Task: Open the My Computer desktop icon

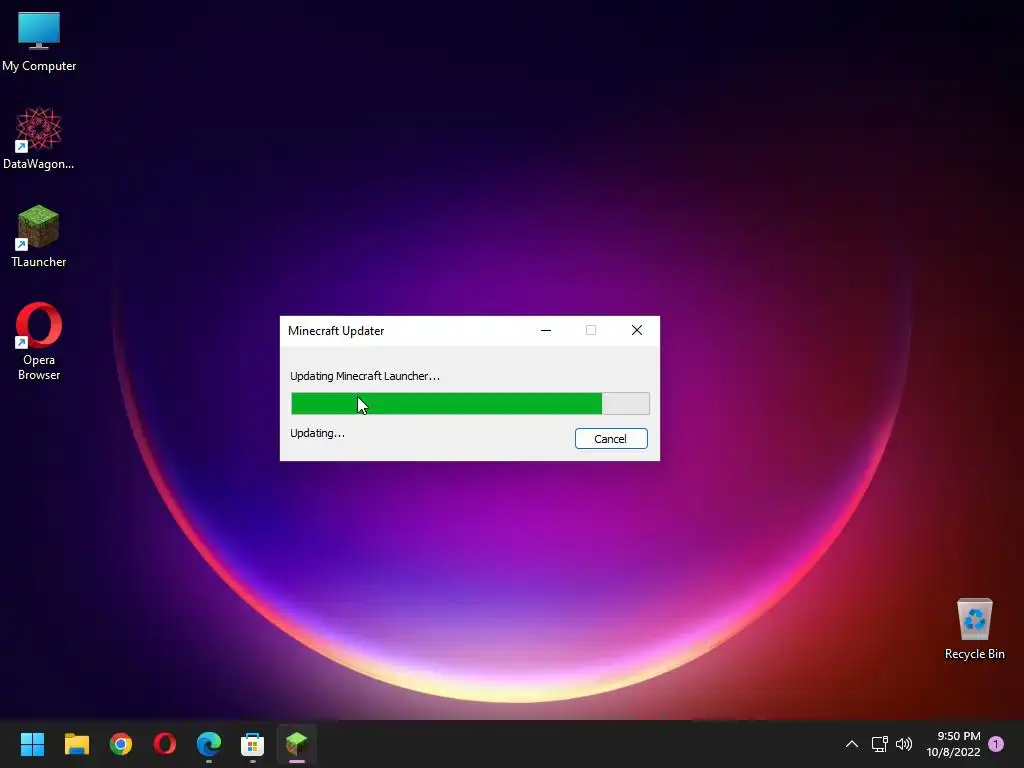Action: 39,41
